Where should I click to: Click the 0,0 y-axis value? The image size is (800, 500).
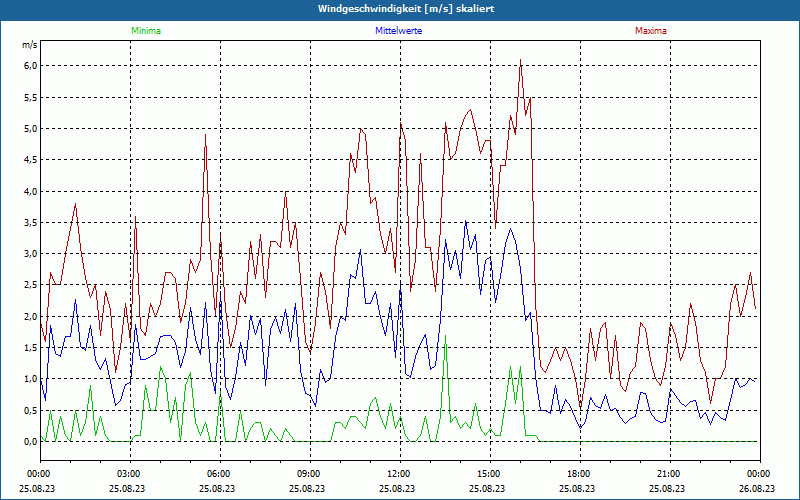pos(31,442)
